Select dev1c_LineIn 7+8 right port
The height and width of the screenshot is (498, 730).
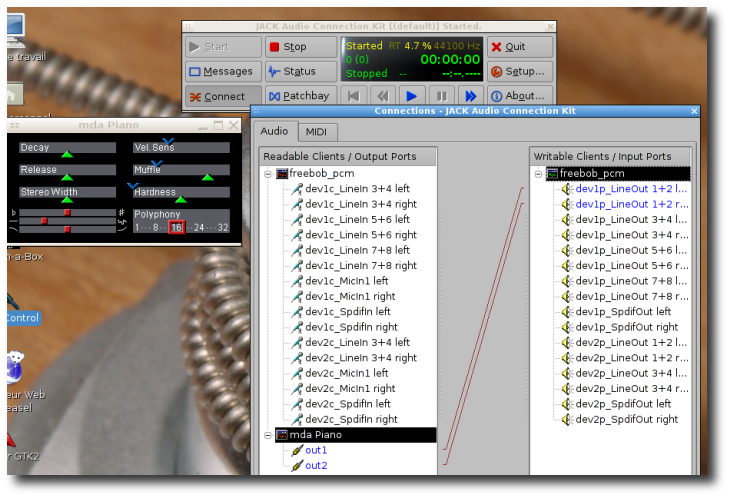(361, 266)
